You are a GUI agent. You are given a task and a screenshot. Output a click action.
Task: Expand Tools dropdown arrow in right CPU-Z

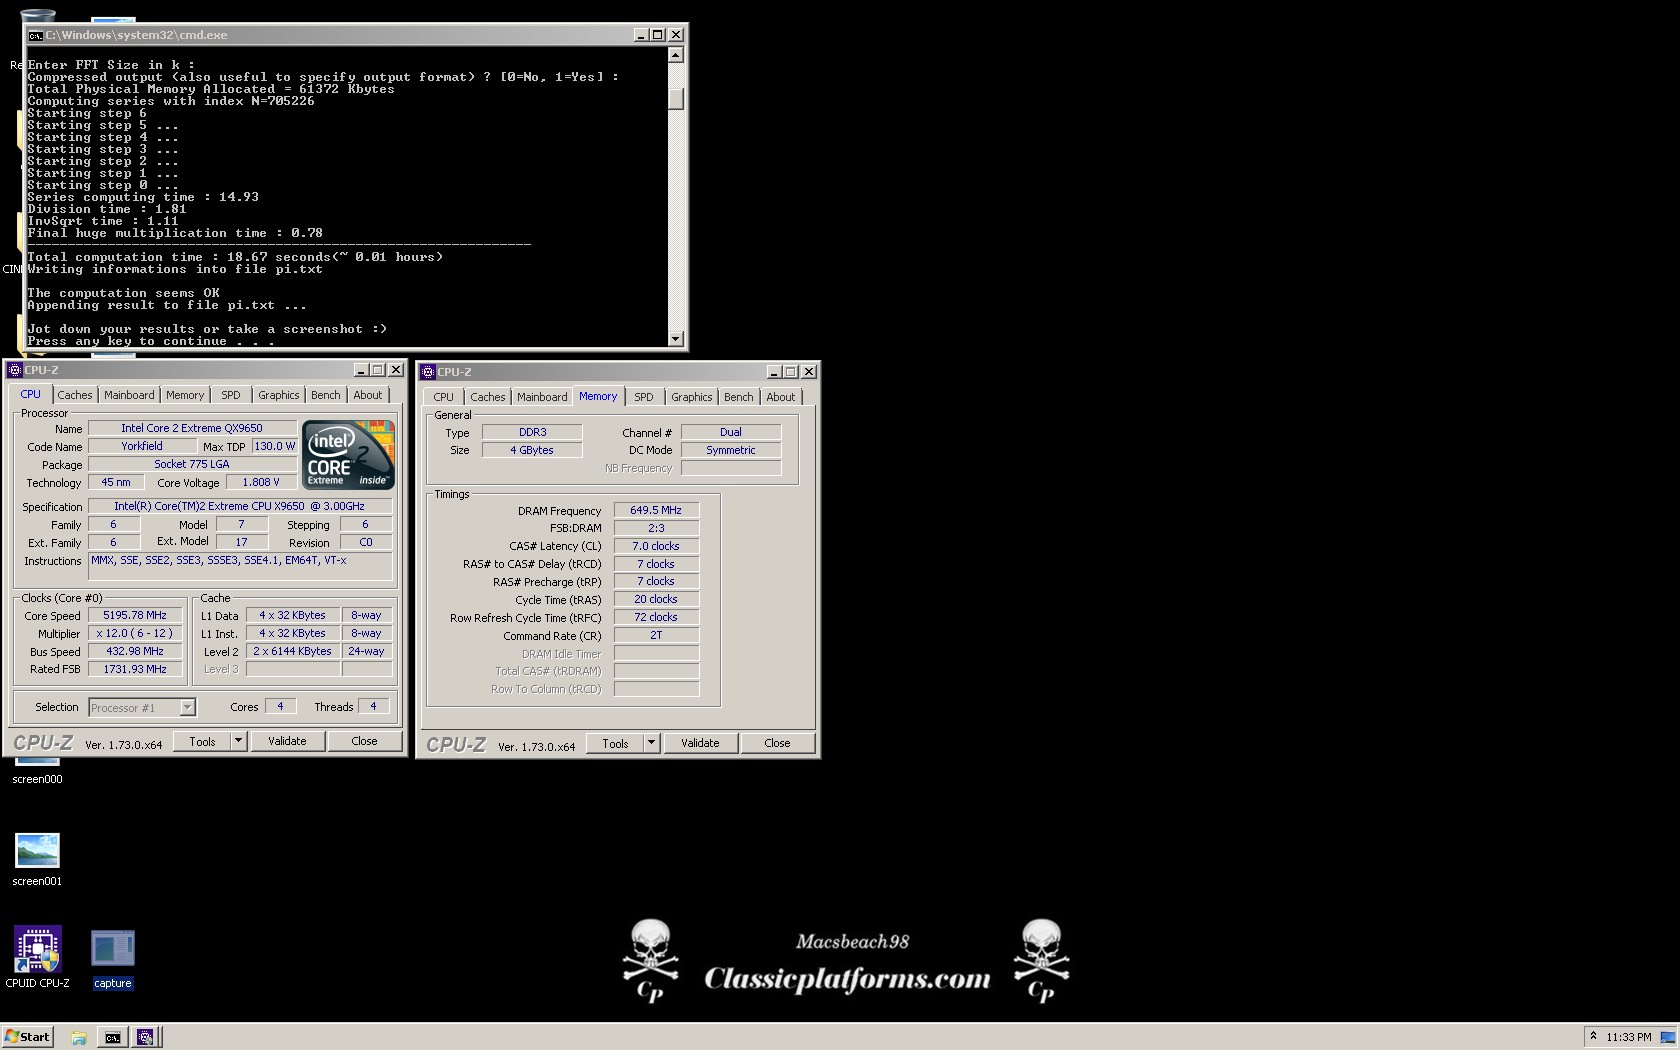click(651, 743)
